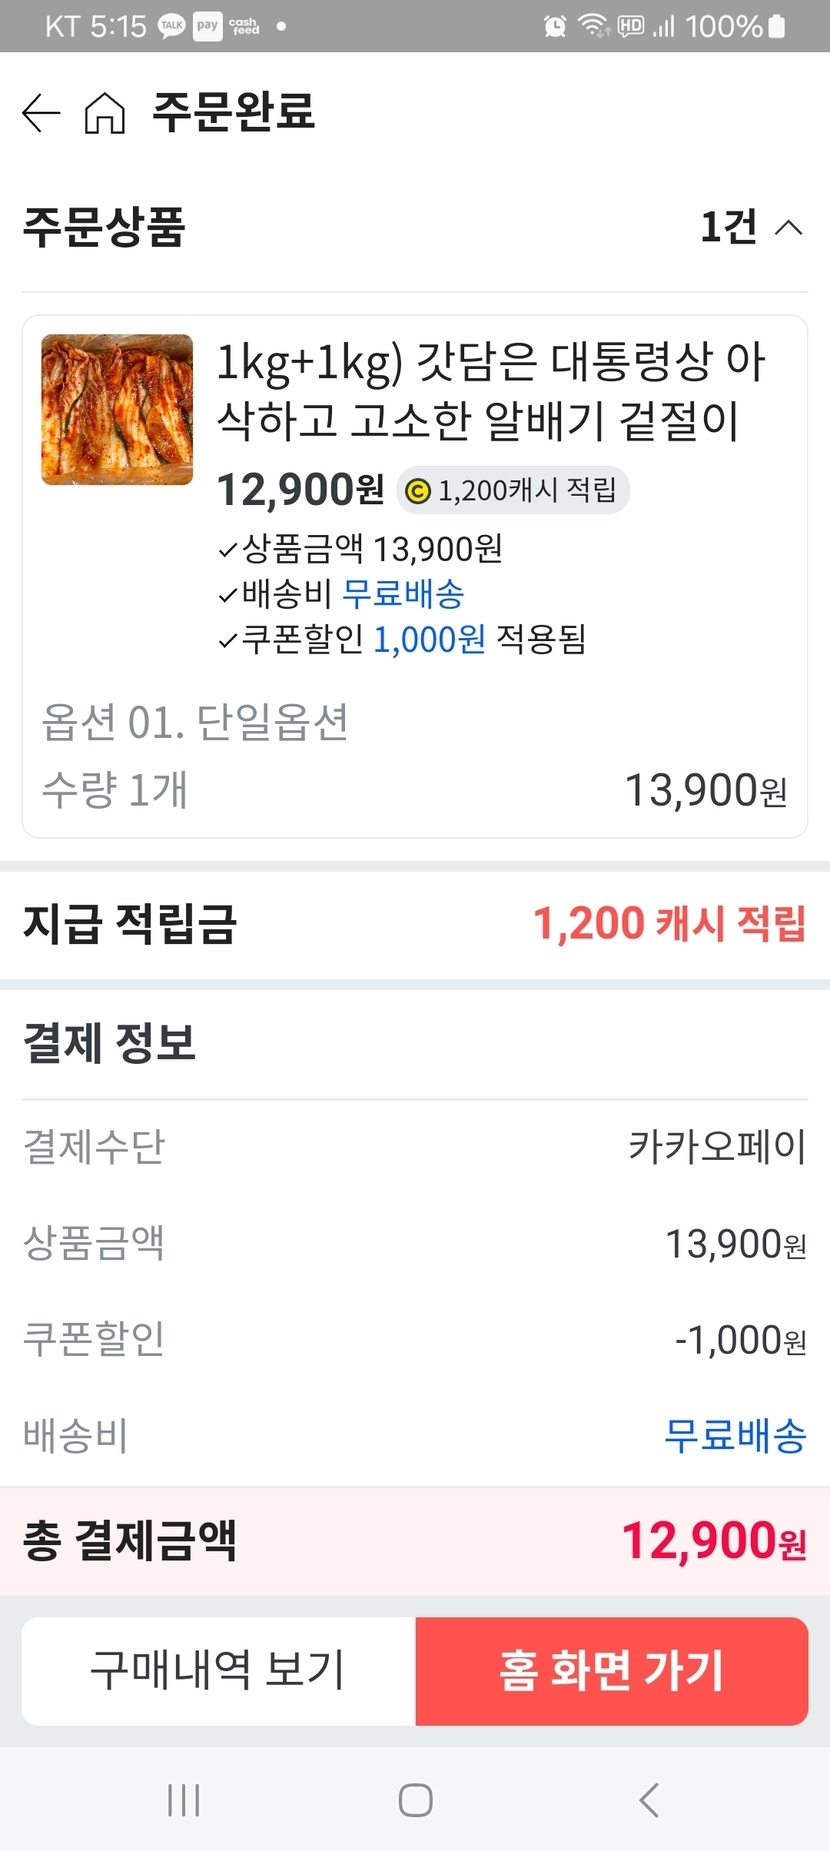Tap the 1건 order count label
The width and height of the screenshot is (830, 1851).
coord(728,228)
